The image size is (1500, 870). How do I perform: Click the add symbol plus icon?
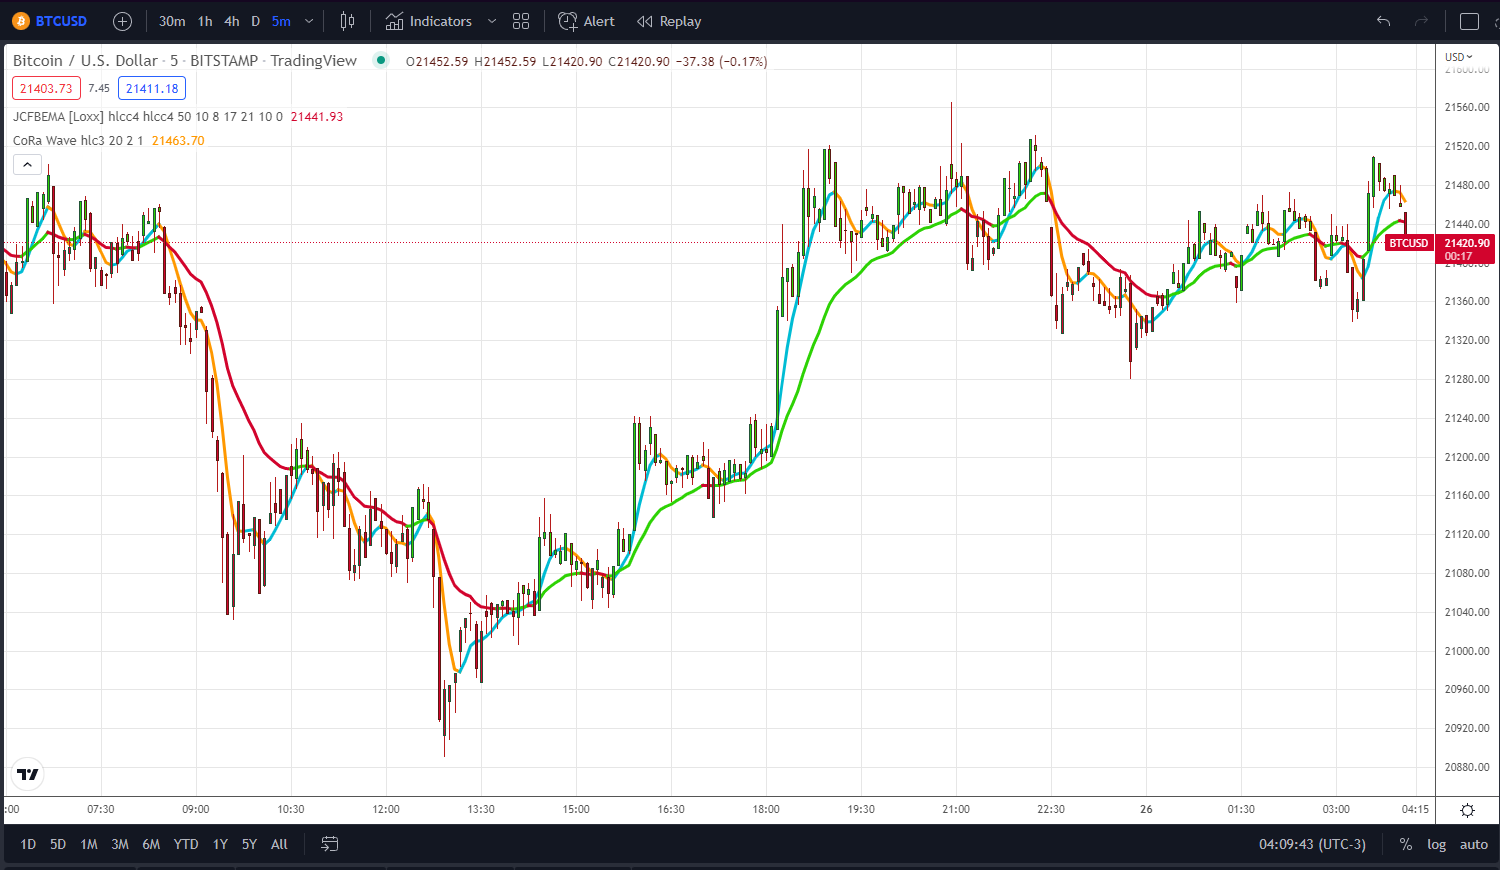(x=122, y=21)
